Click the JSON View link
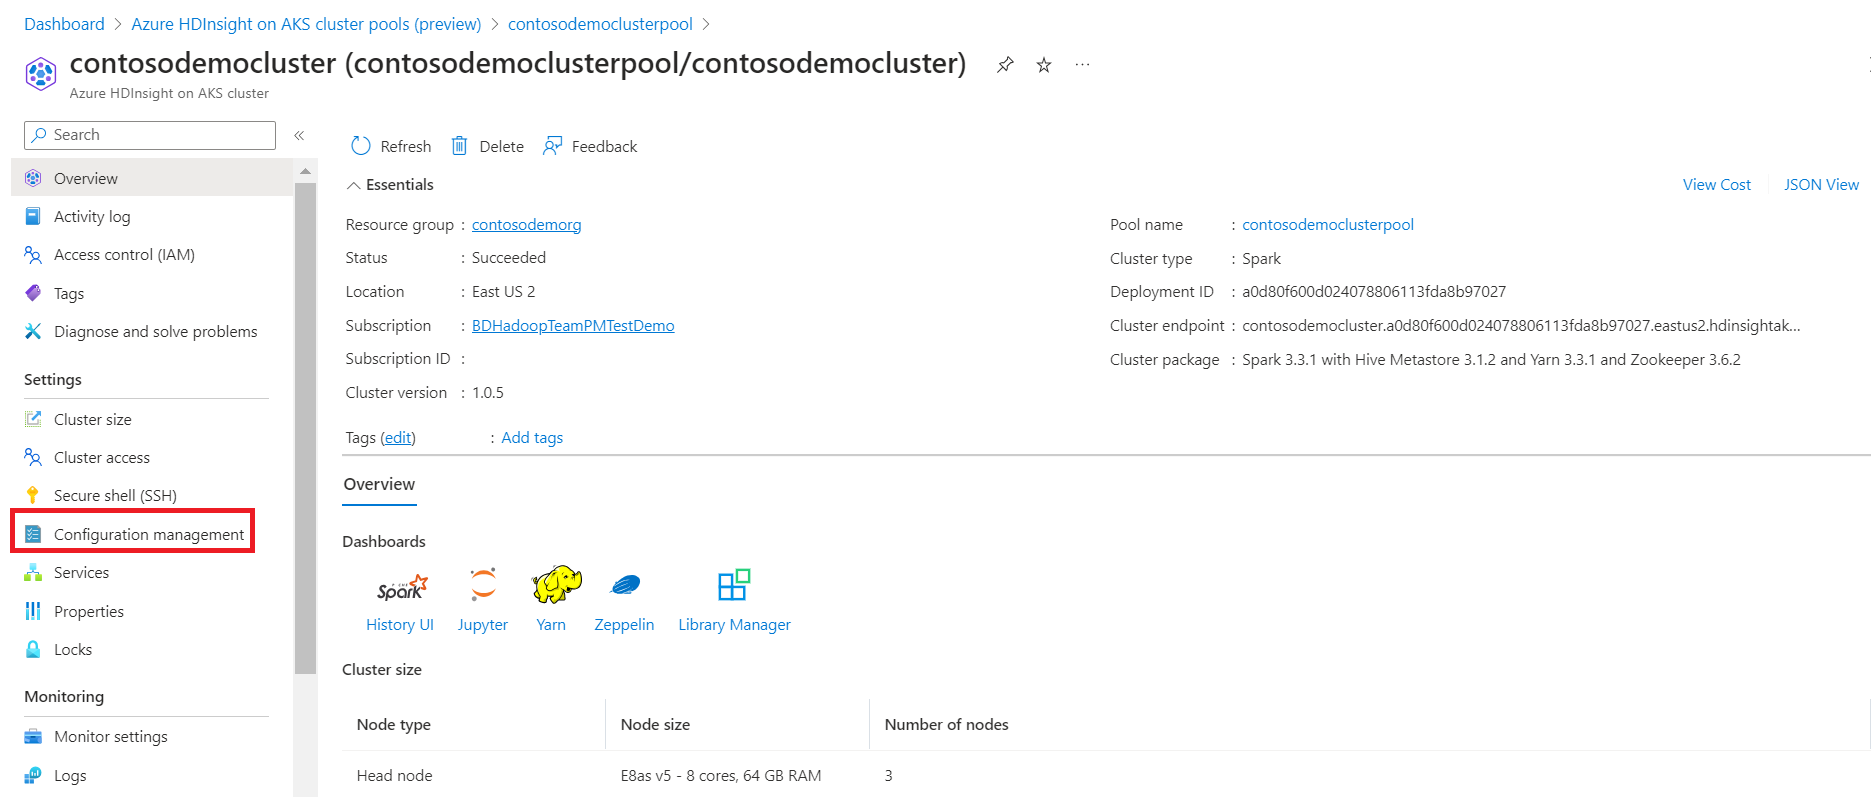Viewport: 1871px width, 799px height. point(1821,185)
